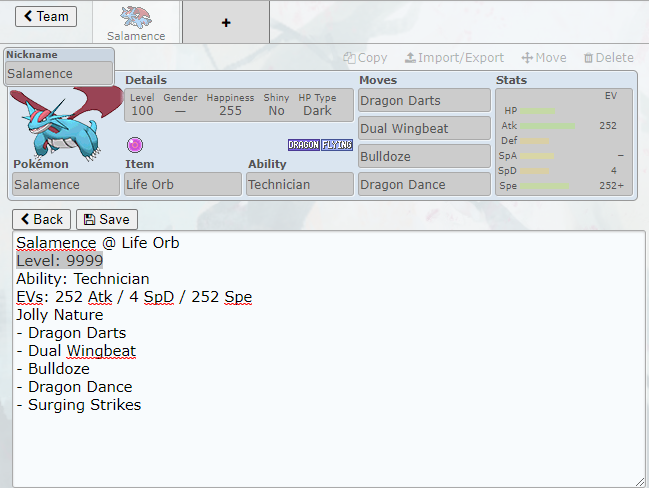Click the 'Jolly Nature' text line
Image resolution: width=649 pixels, height=488 pixels.
click(x=60, y=315)
